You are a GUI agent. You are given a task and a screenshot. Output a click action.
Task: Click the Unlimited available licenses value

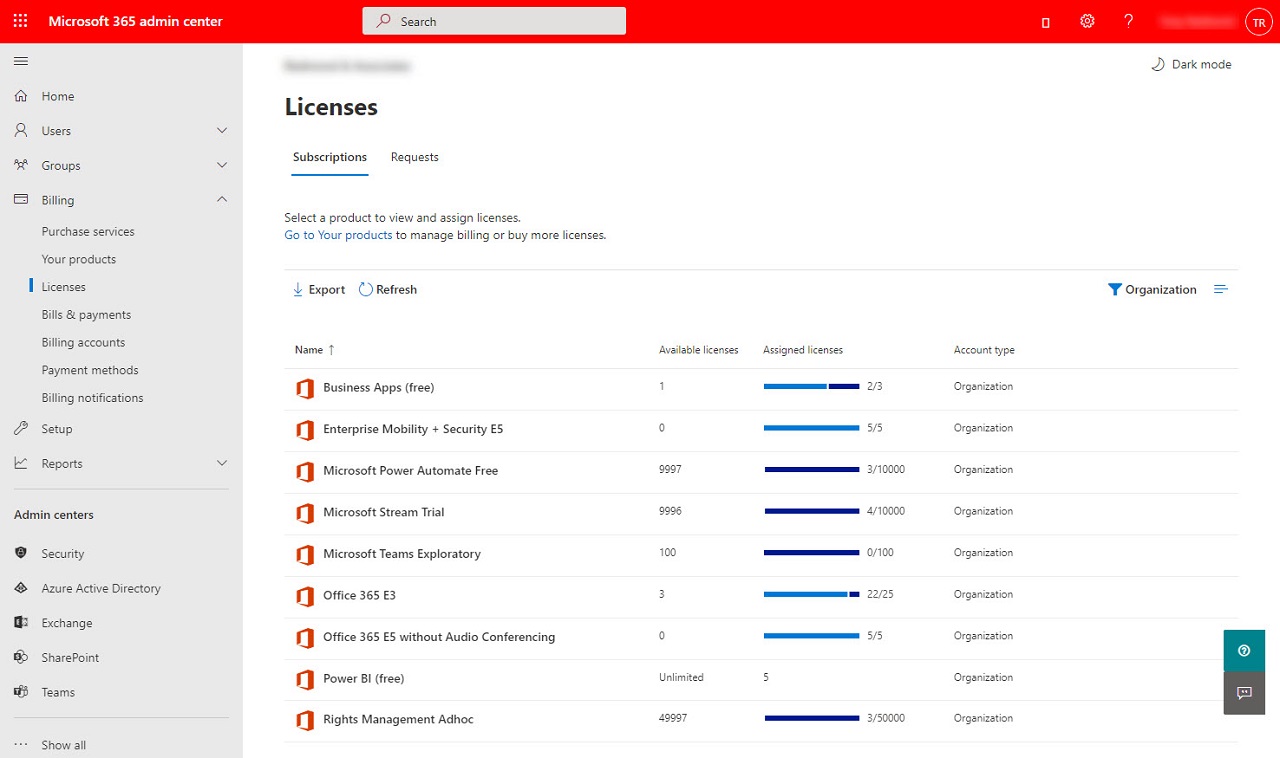pyautogui.click(x=681, y=677)
